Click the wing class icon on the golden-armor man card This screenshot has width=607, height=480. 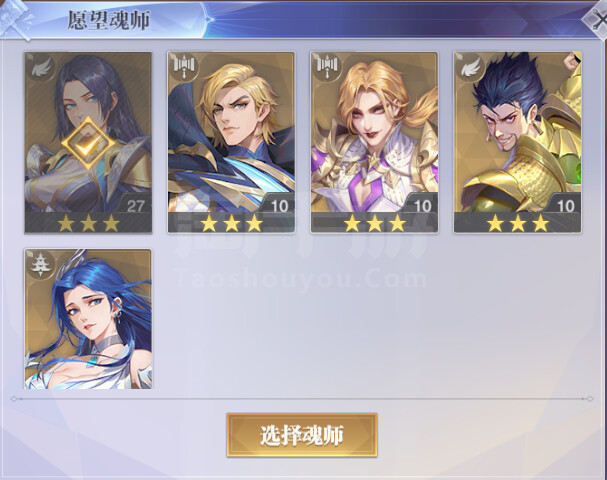pyautogui.click(x=471, y=68)
